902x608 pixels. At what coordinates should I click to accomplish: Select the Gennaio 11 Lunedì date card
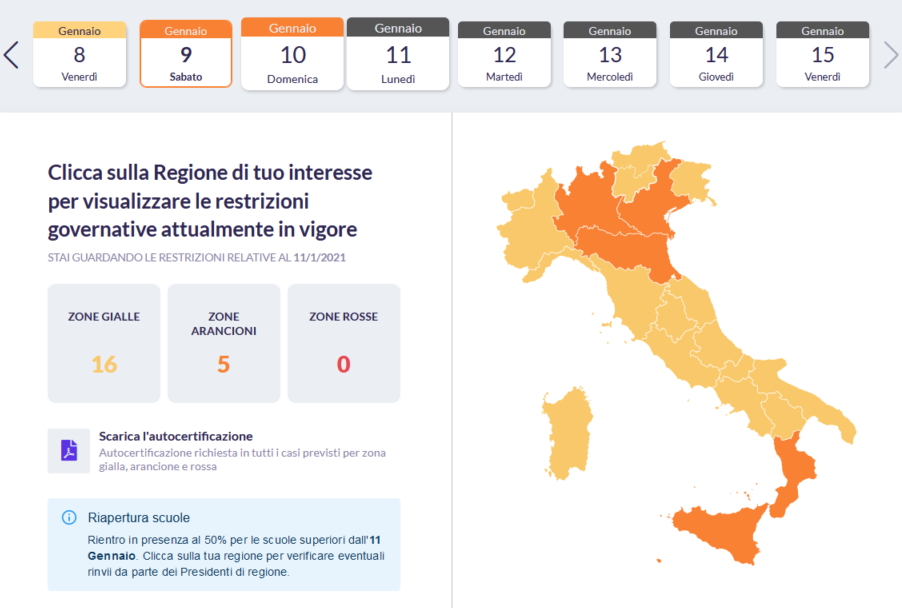(398, 55)
